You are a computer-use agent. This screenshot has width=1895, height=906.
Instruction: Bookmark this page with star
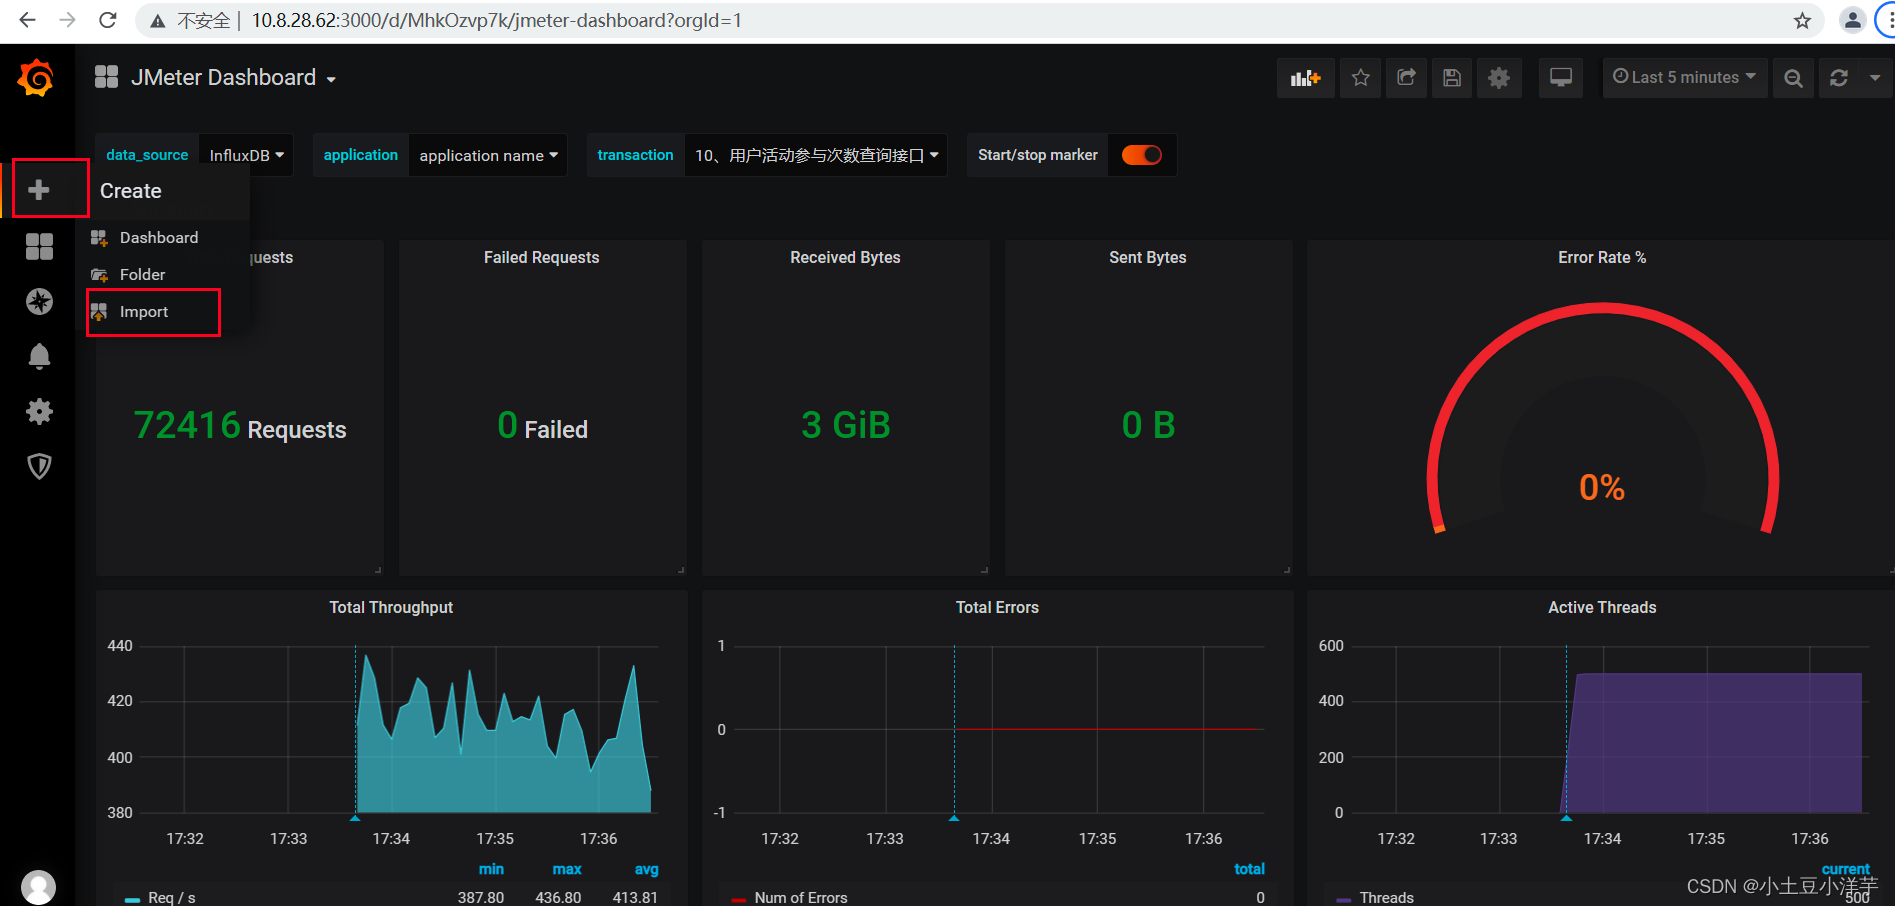pos(1802,20)
